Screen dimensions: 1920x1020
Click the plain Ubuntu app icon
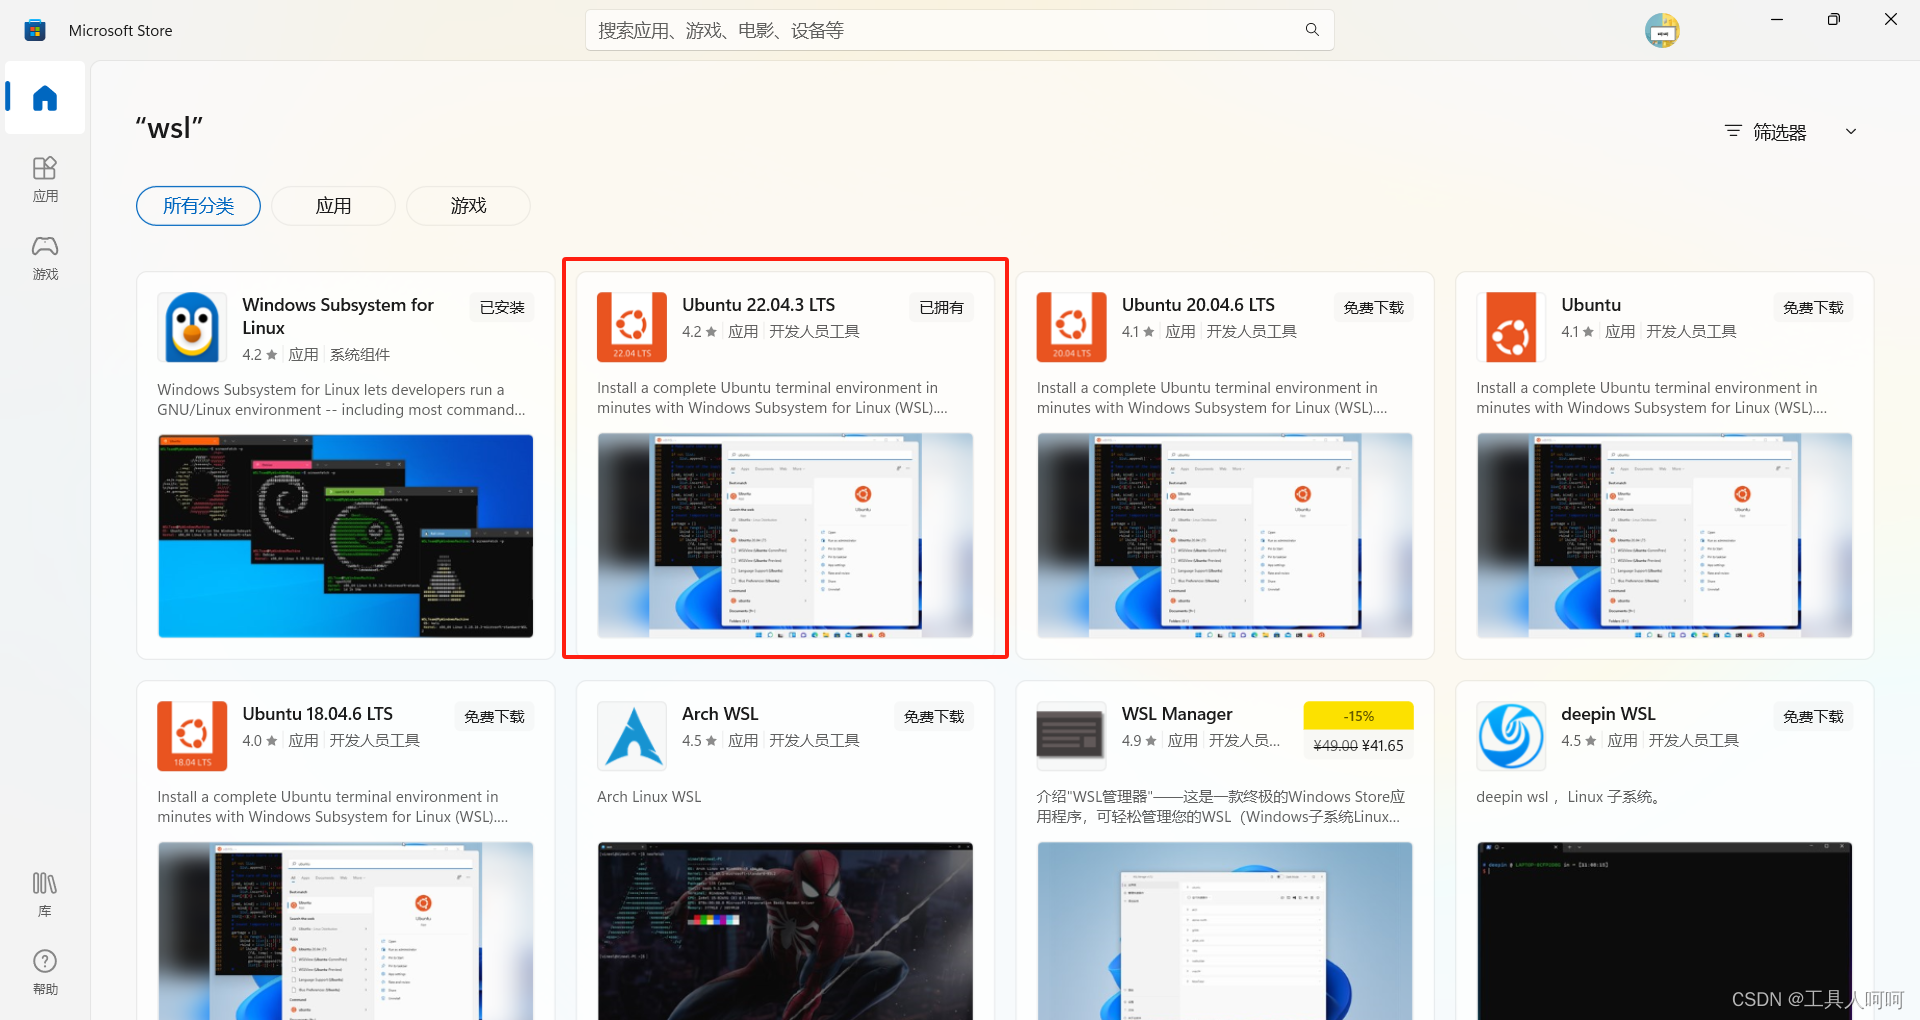[x=1511, y=327]
